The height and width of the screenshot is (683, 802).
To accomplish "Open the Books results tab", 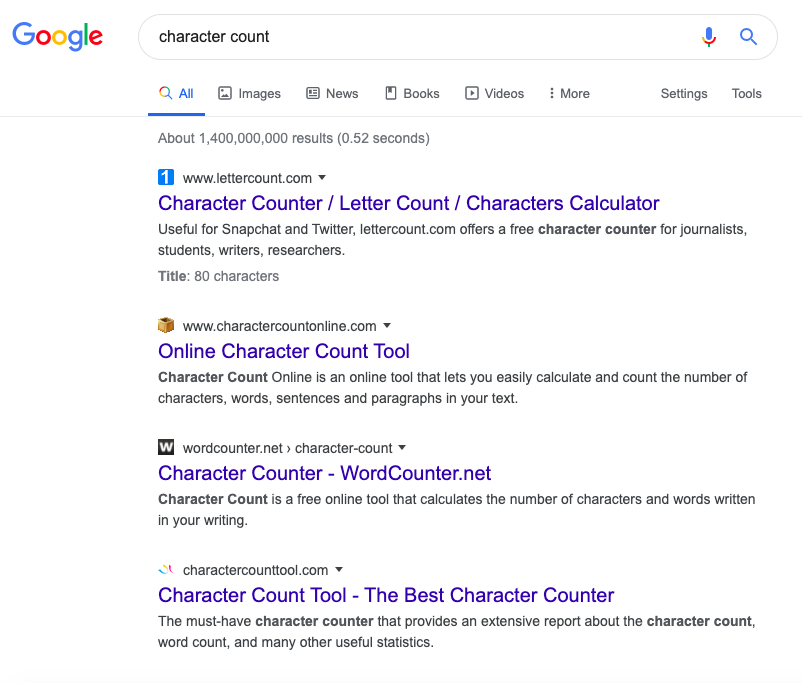I will point(412,94).
